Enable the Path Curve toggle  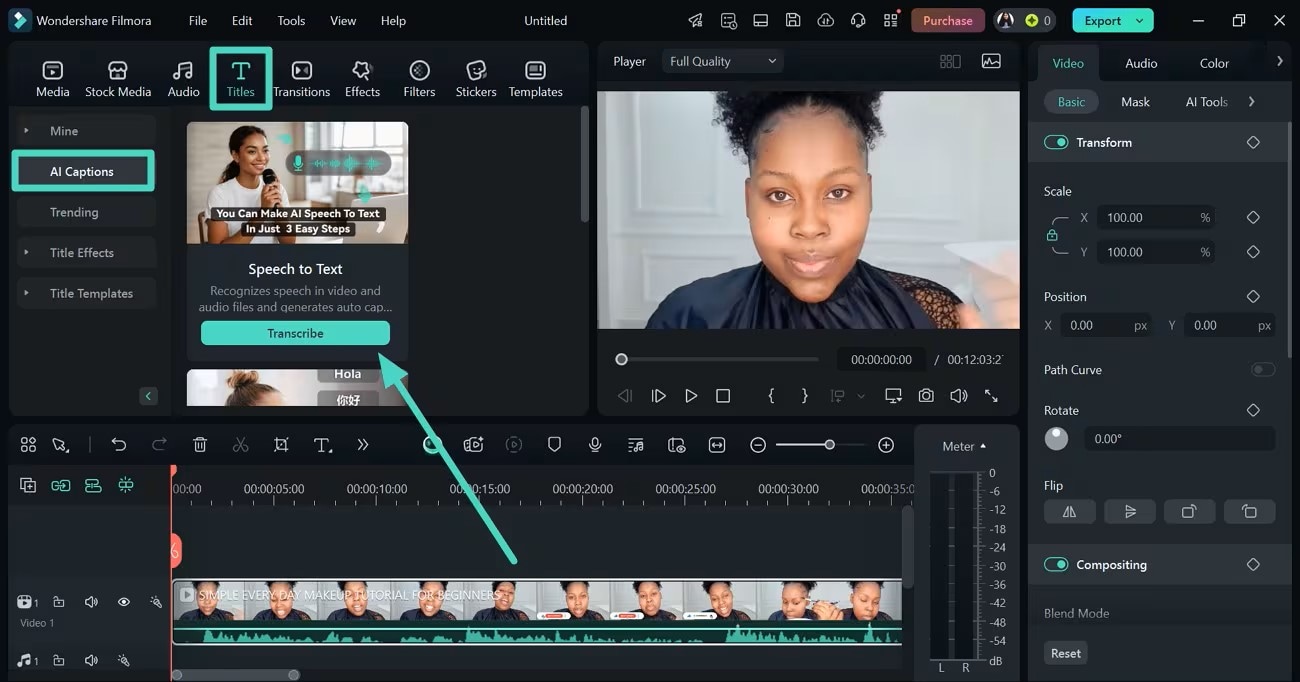click(1262, 369)
